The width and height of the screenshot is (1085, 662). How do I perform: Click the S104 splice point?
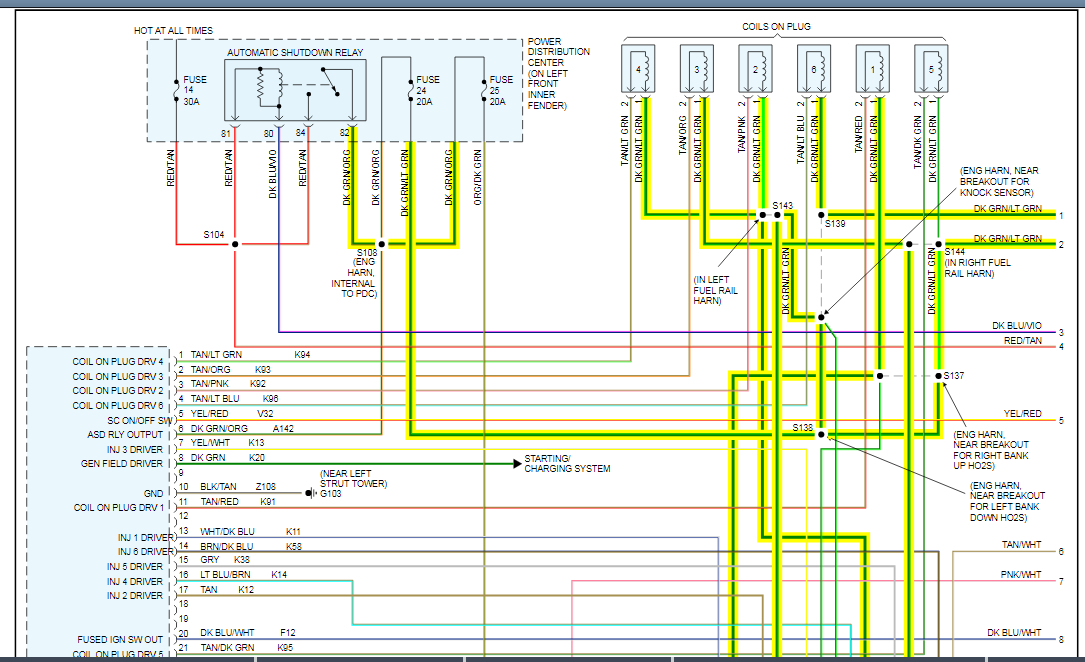tap(235, 243)
